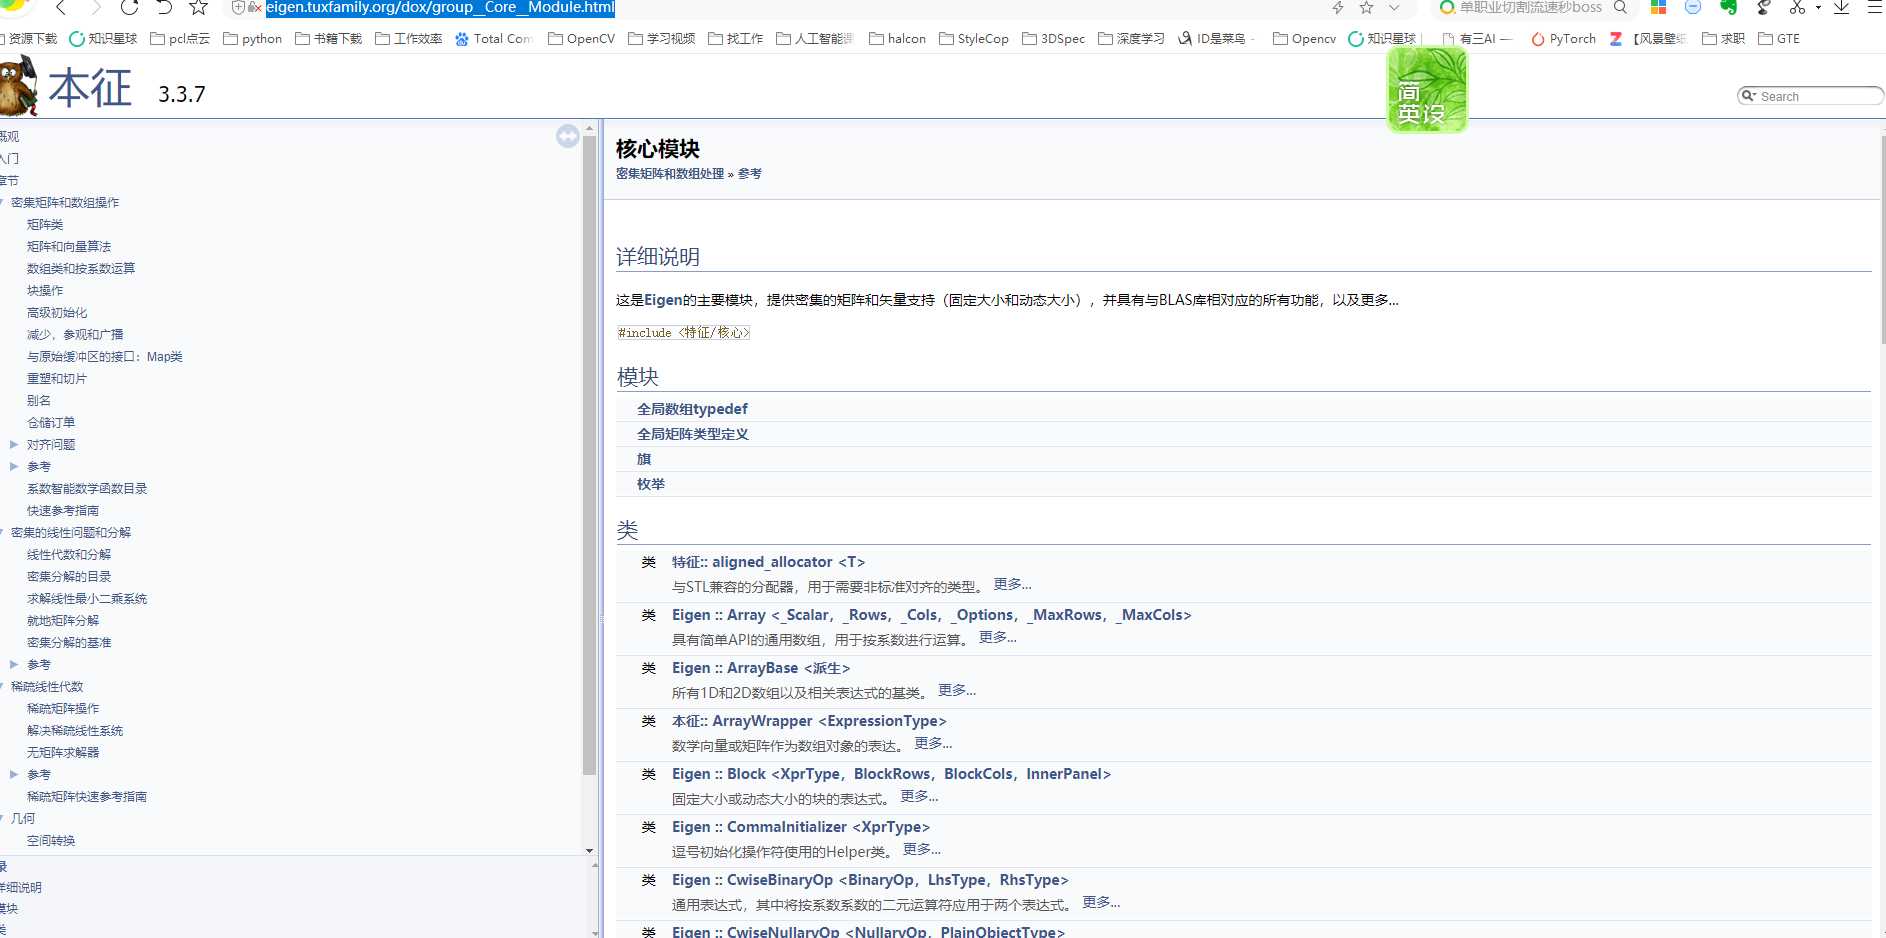Follow the 全局数组typedef link
The width and height of the screenshot is (1886, 938).
(693, 408)
